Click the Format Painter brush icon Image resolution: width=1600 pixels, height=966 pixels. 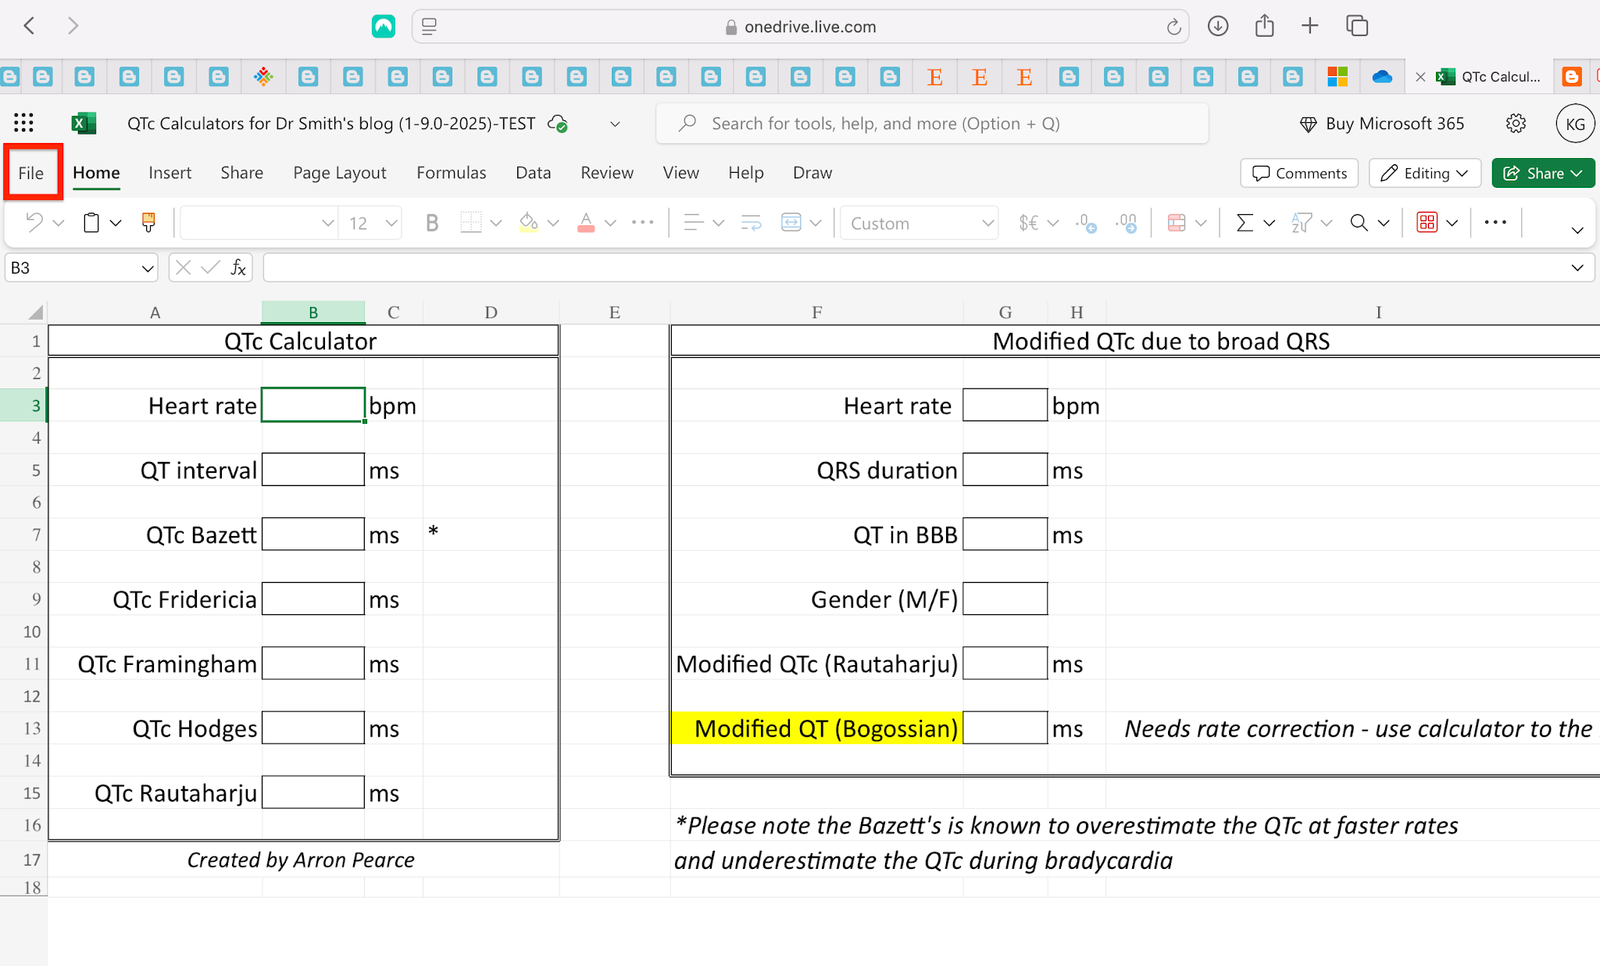[148, 223]
